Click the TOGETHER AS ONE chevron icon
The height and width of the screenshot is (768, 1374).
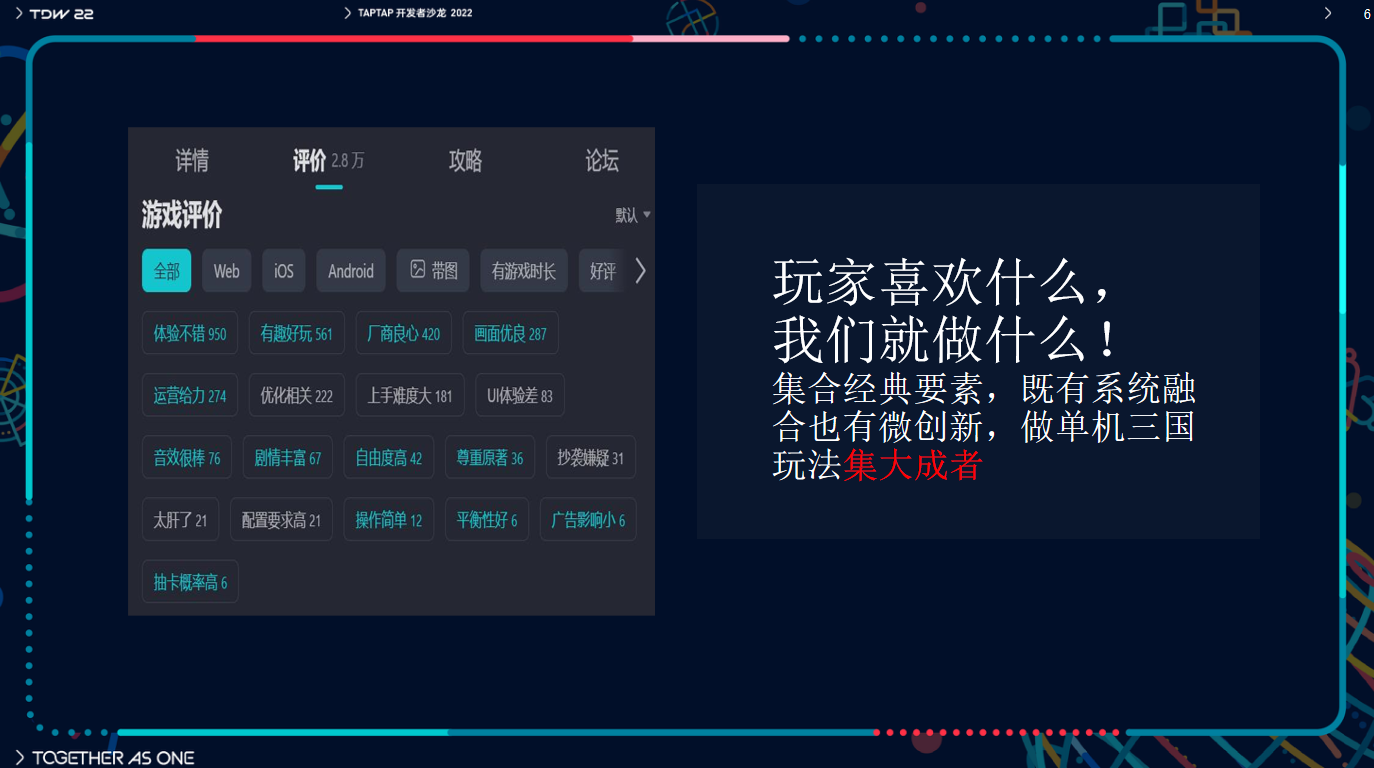(20, 758)
